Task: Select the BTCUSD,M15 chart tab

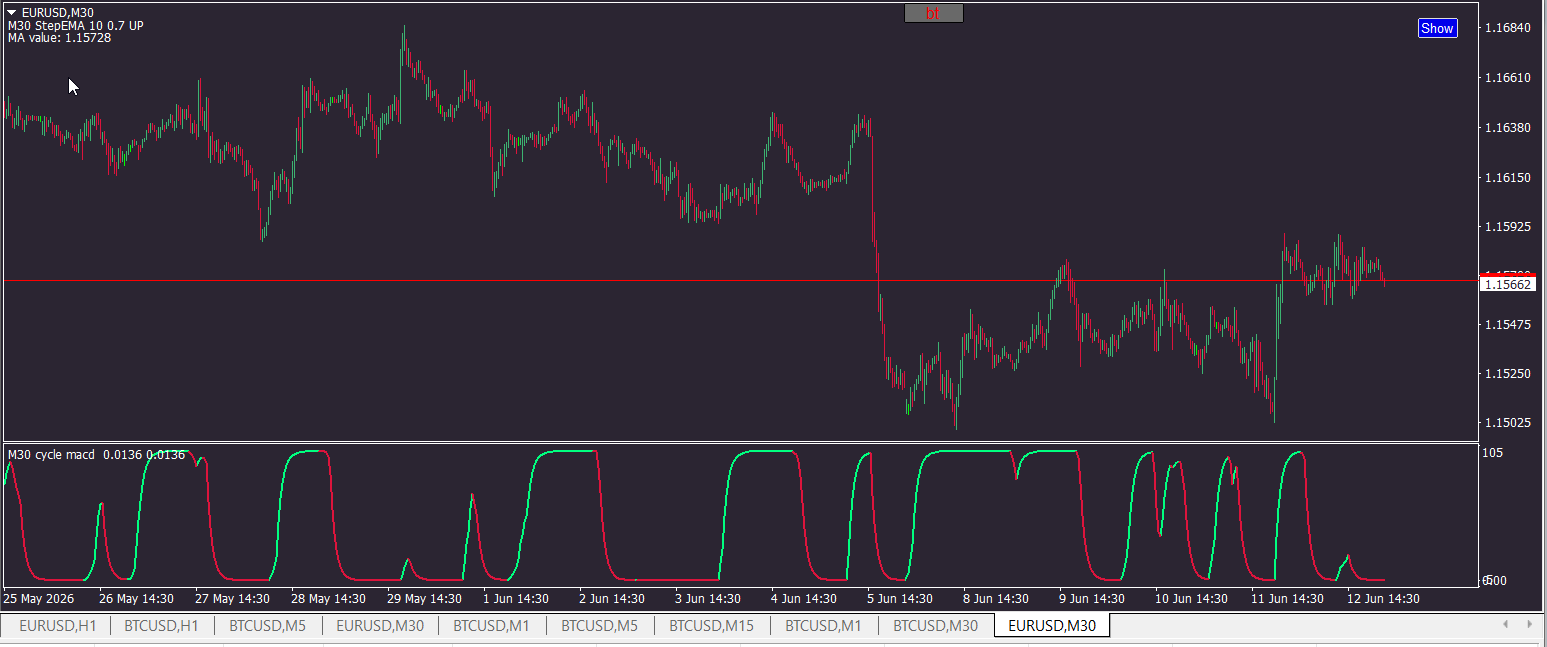Action: [712, 626]
